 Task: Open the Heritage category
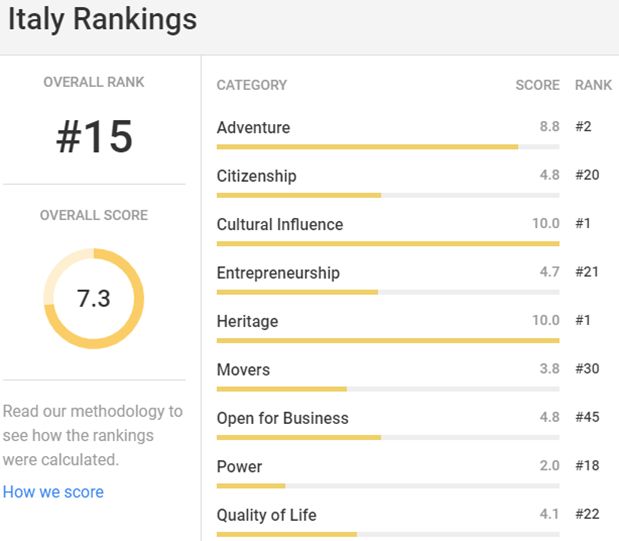click(x=247, y=322)
